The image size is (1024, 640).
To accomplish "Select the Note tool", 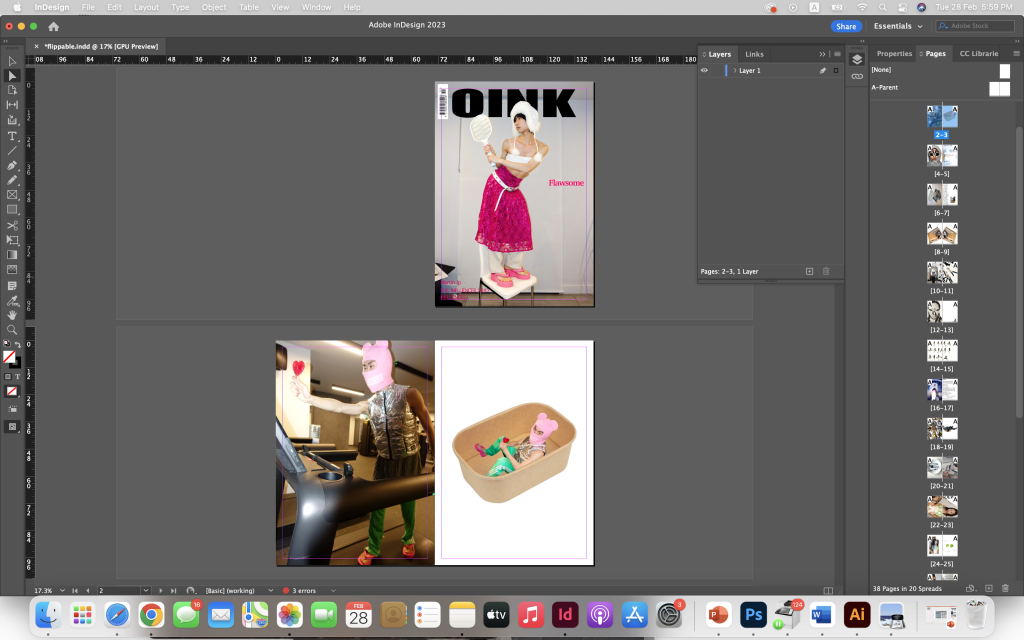I will point(12,285).
